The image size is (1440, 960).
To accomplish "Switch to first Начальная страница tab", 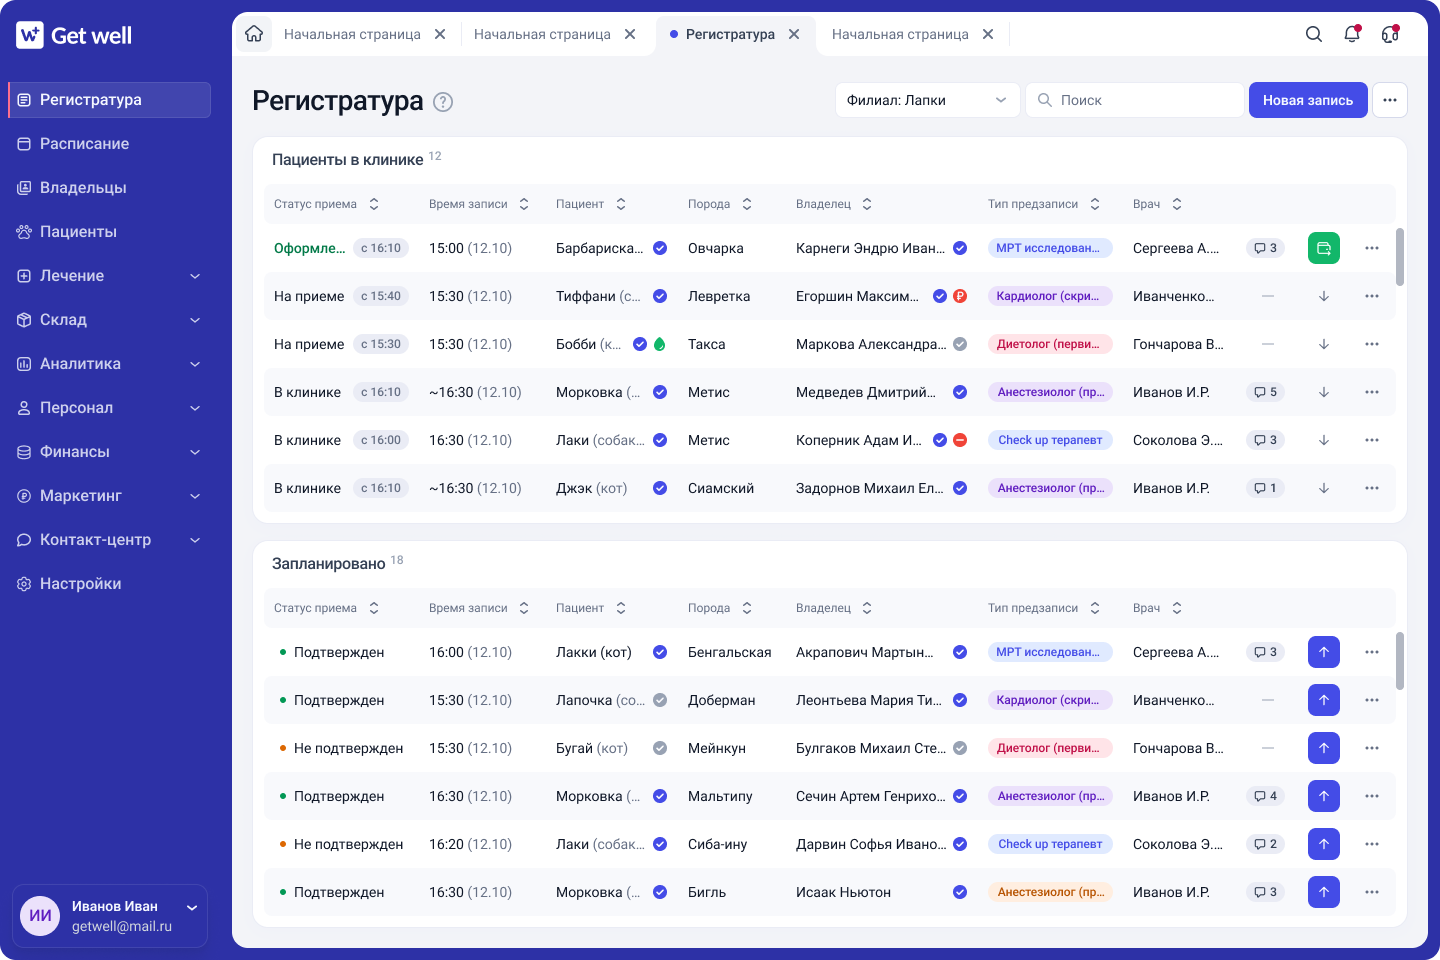I will coord(352,34).
